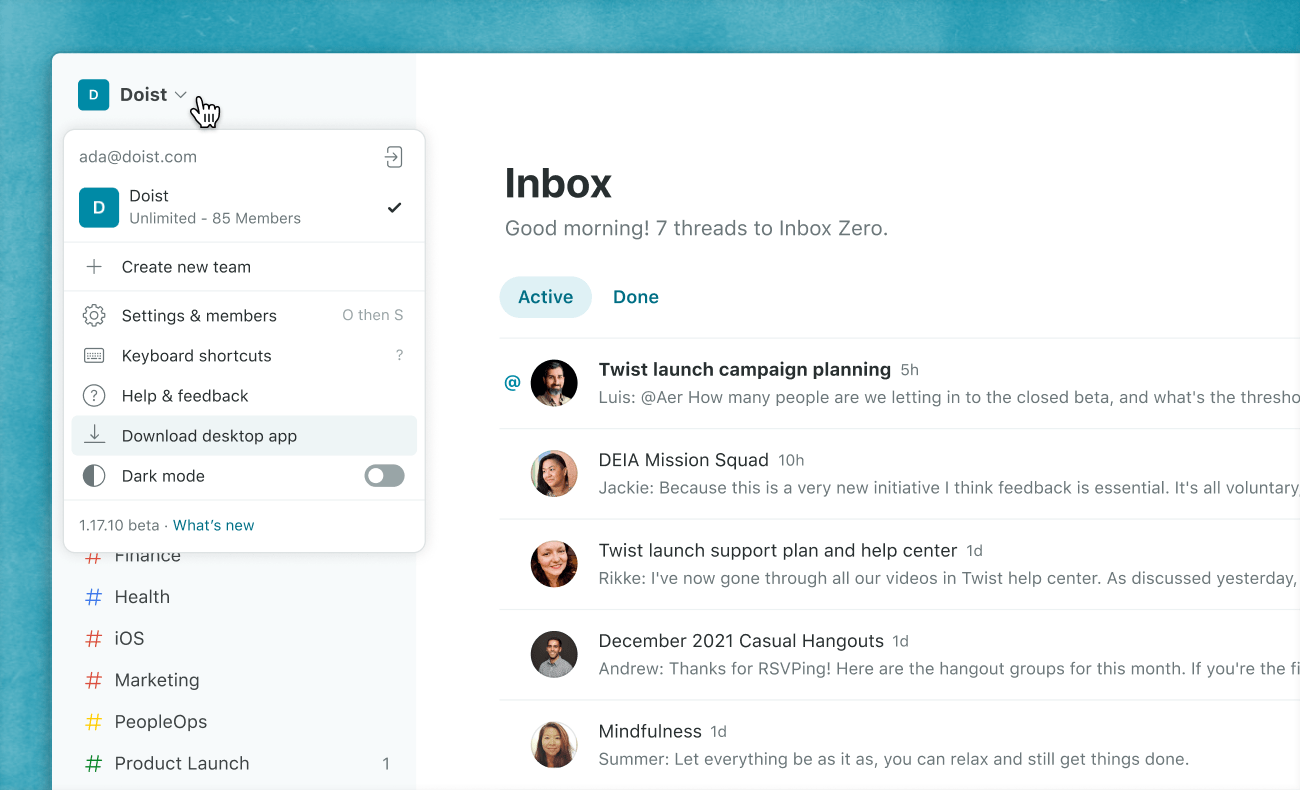Click the red hash icon beside iOS

click(x=94, y=638)
